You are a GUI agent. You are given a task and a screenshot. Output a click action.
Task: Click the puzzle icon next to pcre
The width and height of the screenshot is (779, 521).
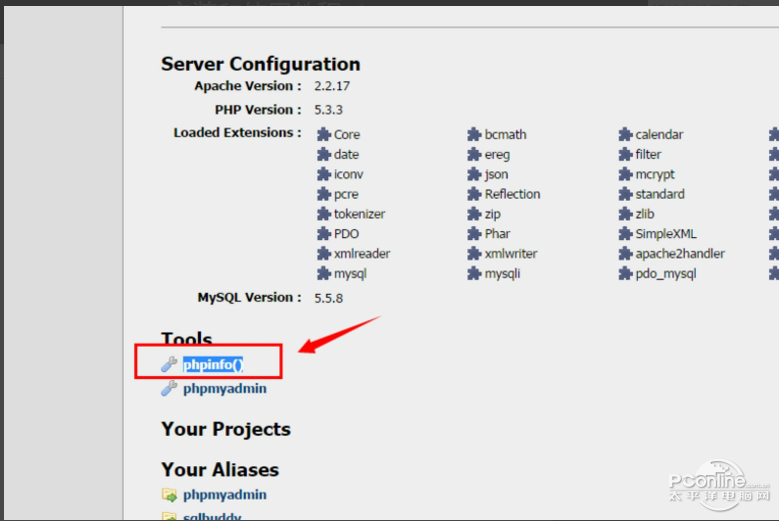324,194
